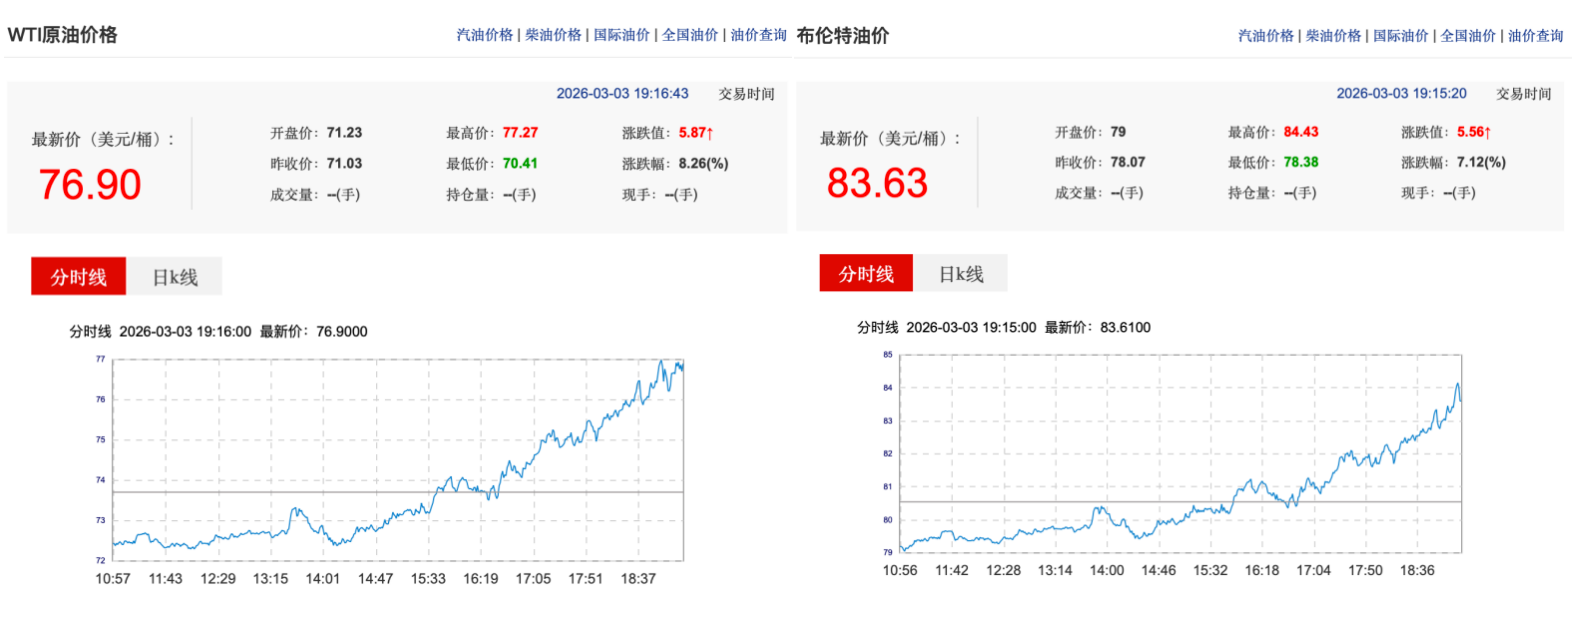
Task: Switch to 日k线 tab under WTI price
Action: coord(175,277)
